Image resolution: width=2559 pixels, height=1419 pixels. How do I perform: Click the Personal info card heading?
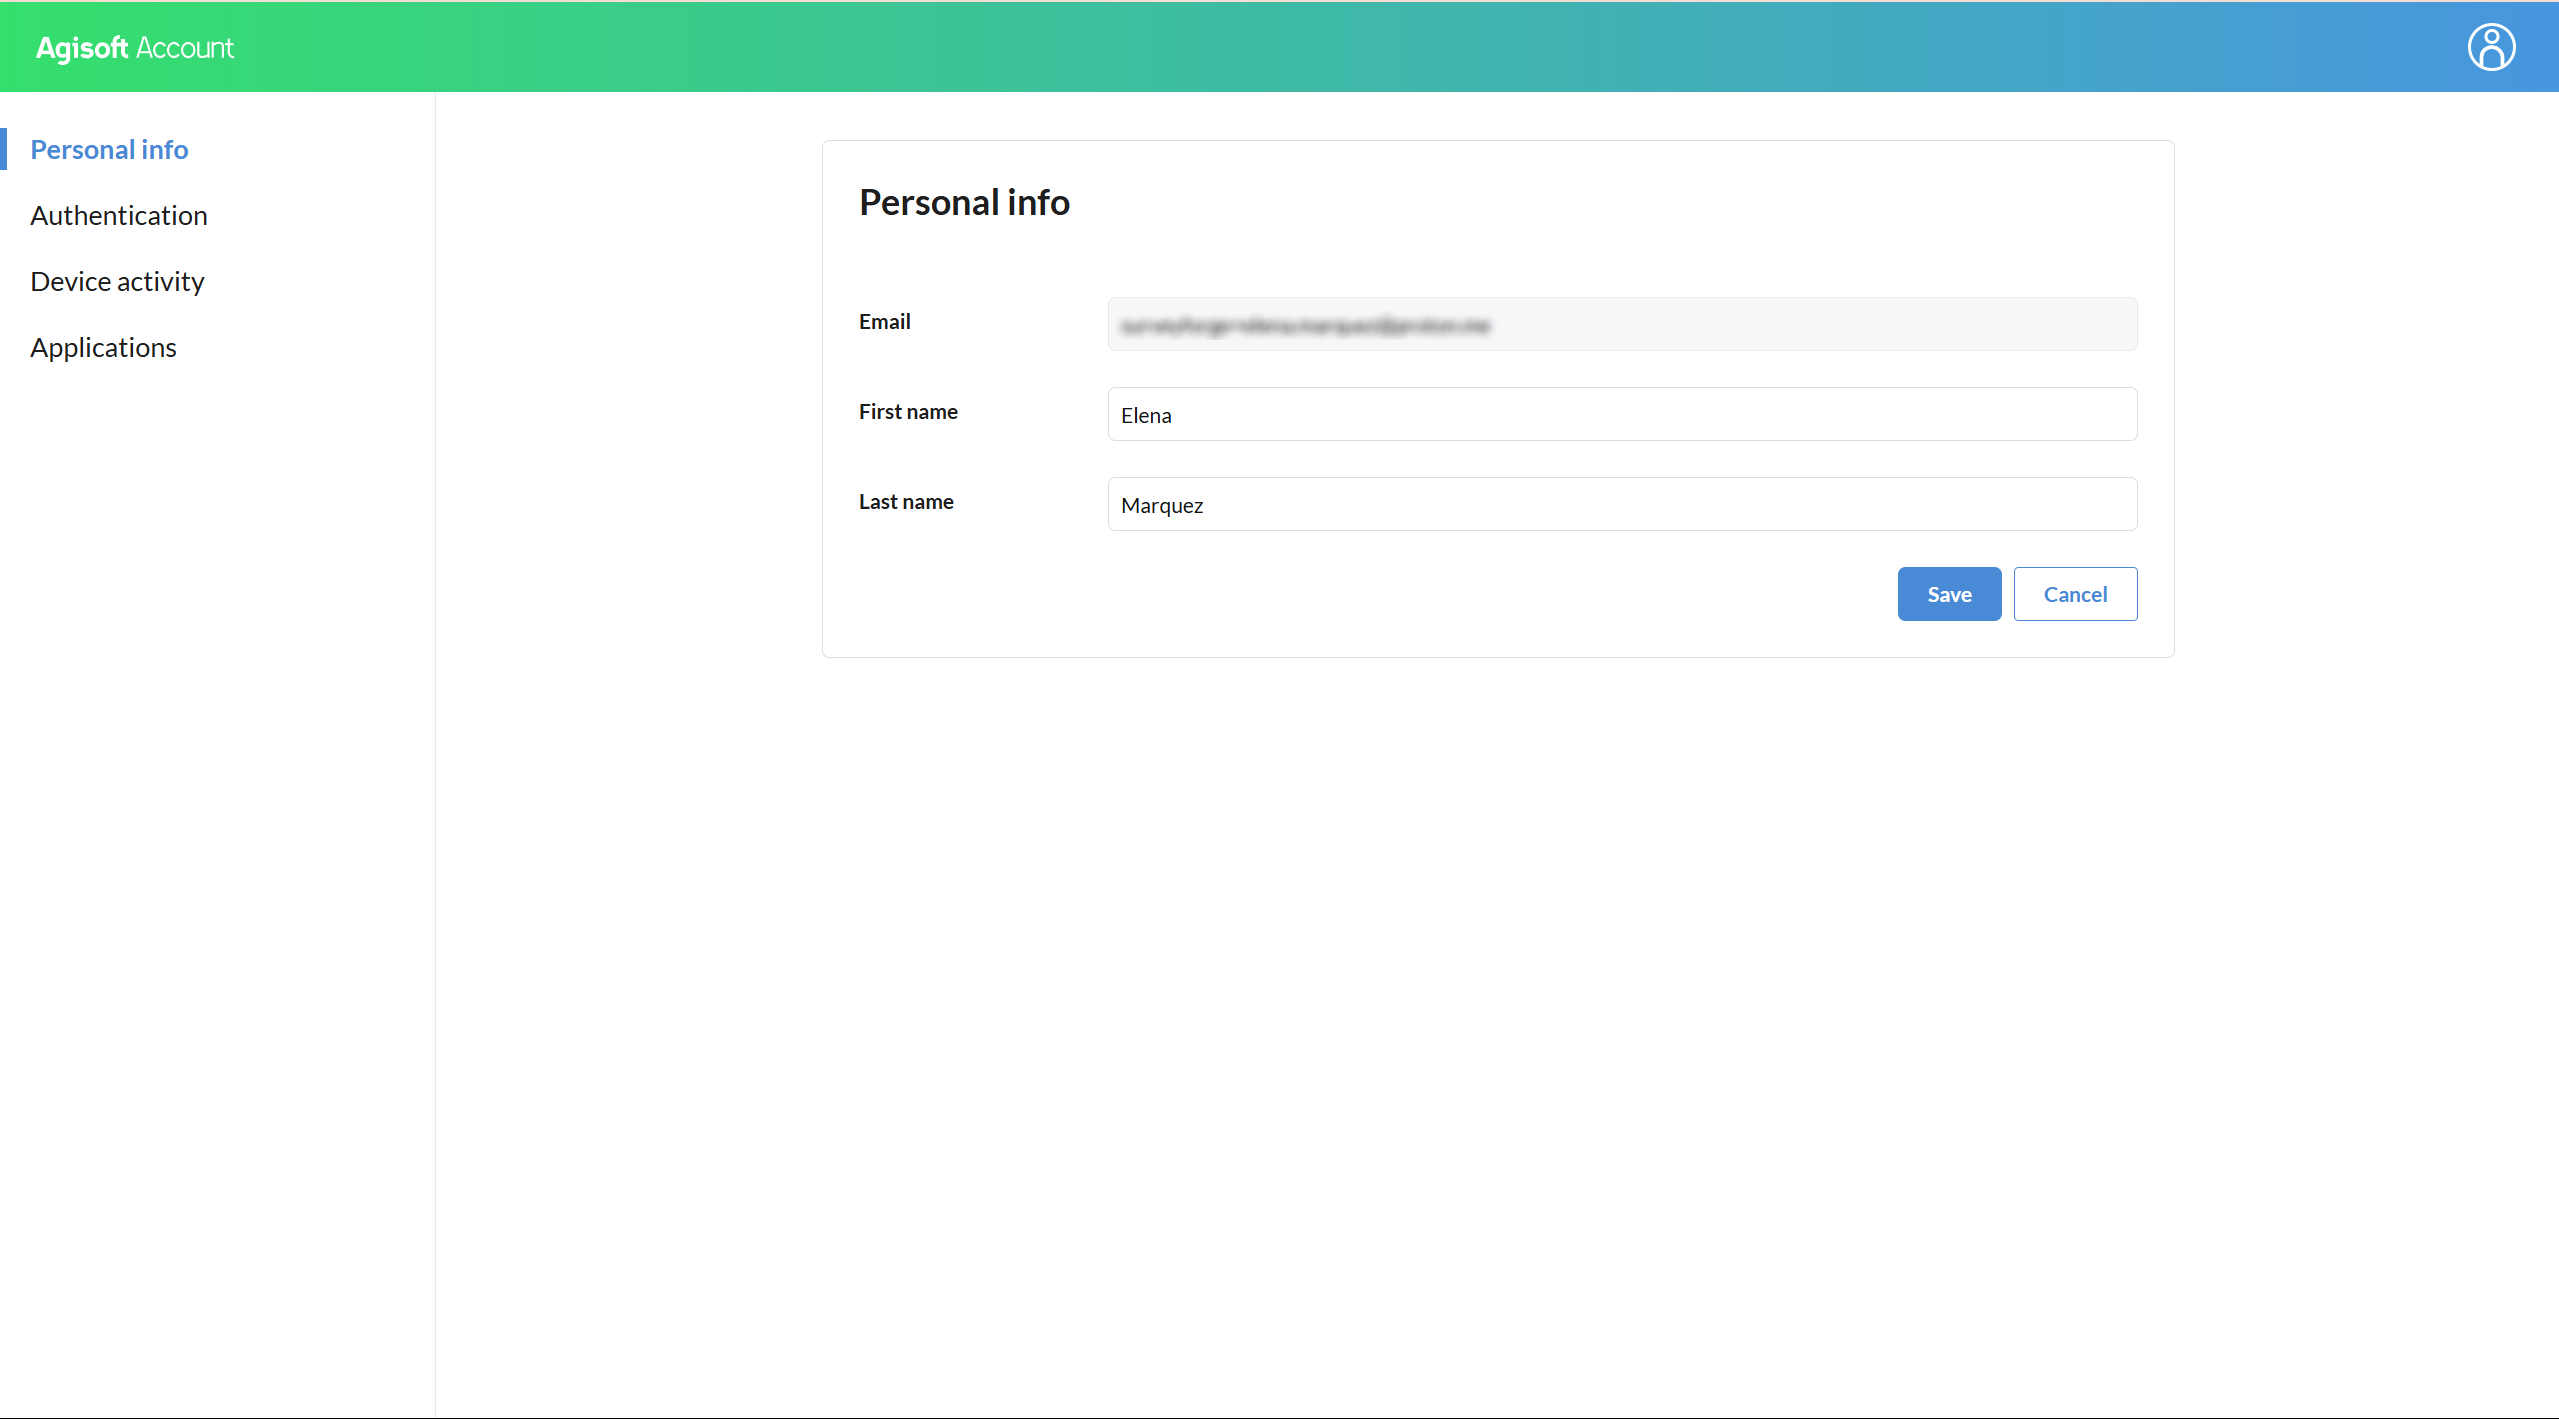[964, 202]
